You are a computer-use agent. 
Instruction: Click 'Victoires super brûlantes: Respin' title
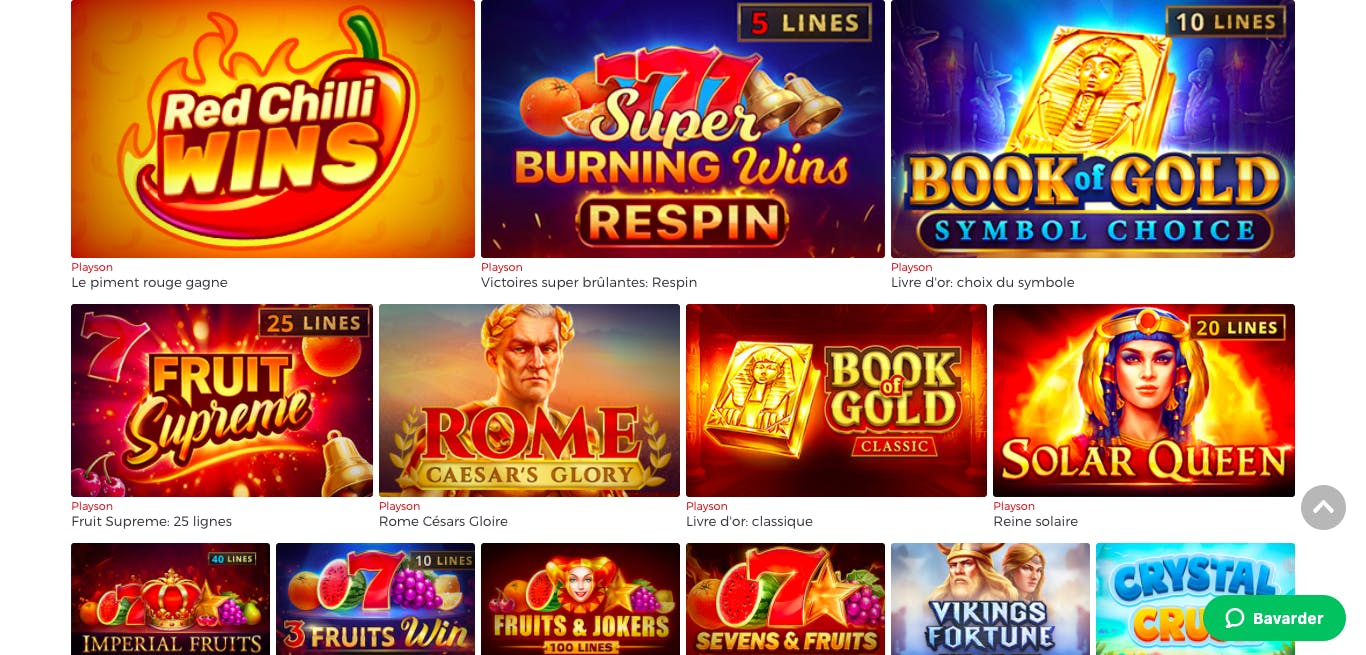point(589,282)
